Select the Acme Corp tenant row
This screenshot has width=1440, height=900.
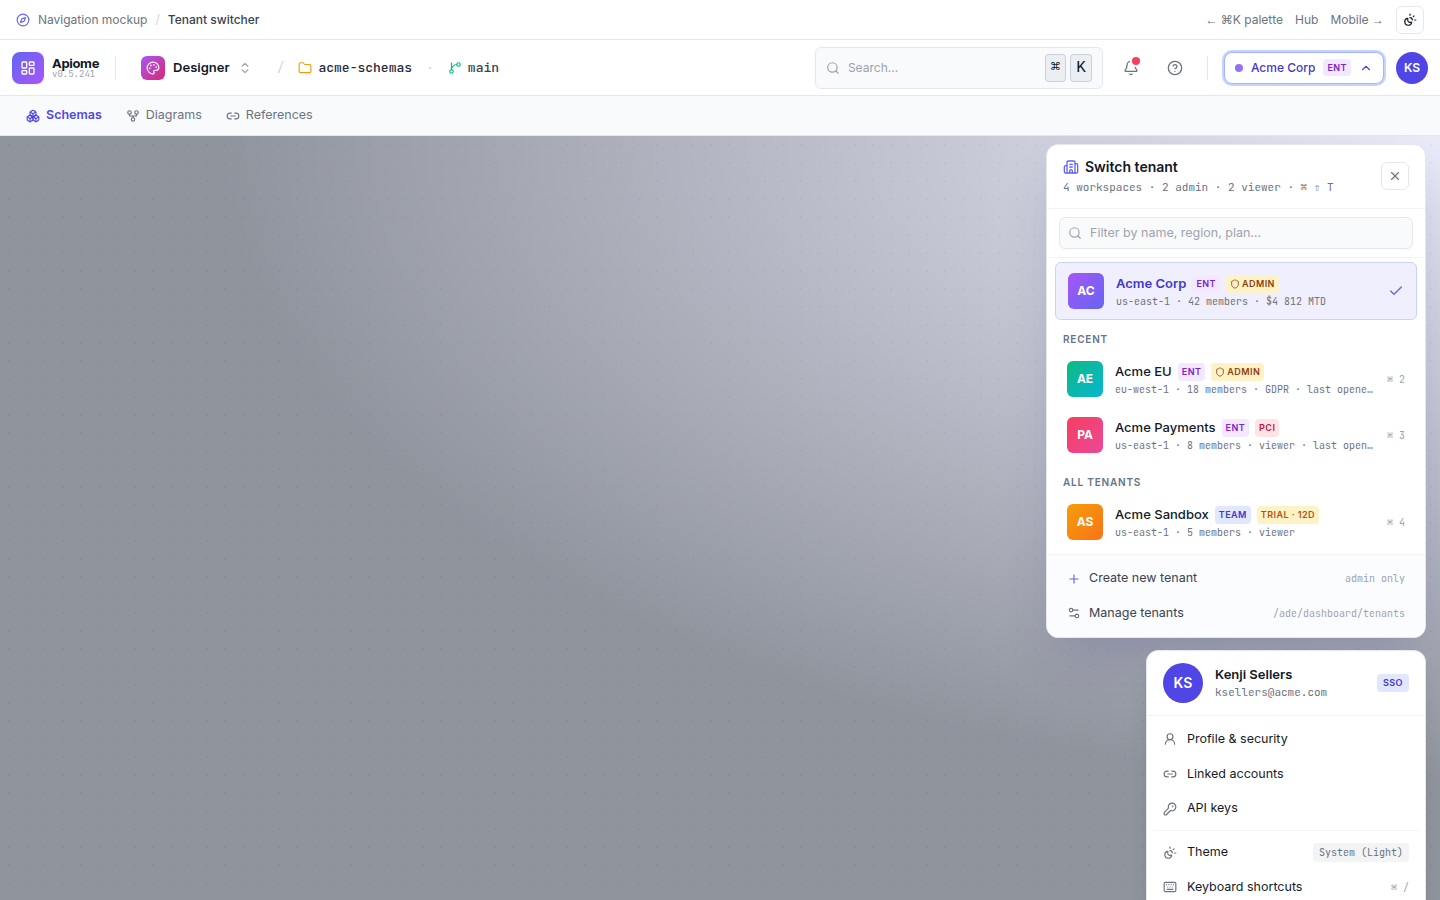pyautogui.click(x=1236, y=291)
